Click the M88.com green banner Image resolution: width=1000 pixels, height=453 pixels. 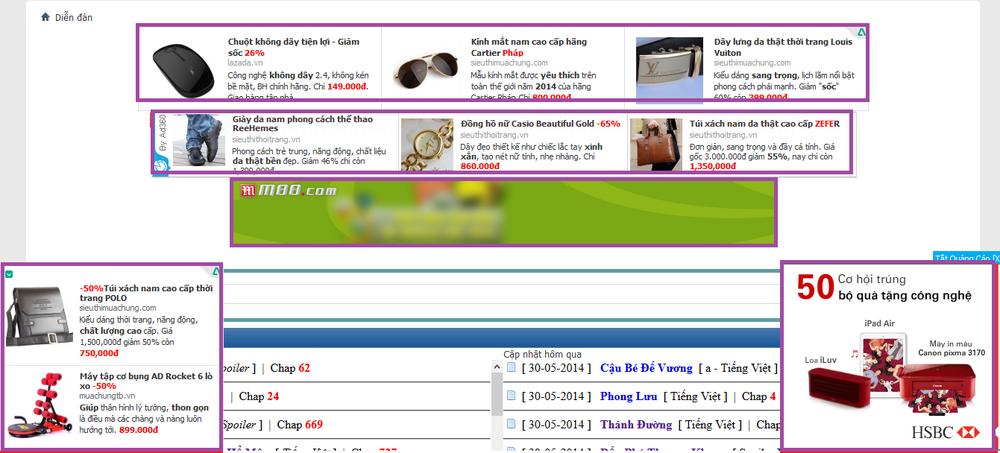pos(503,211)
